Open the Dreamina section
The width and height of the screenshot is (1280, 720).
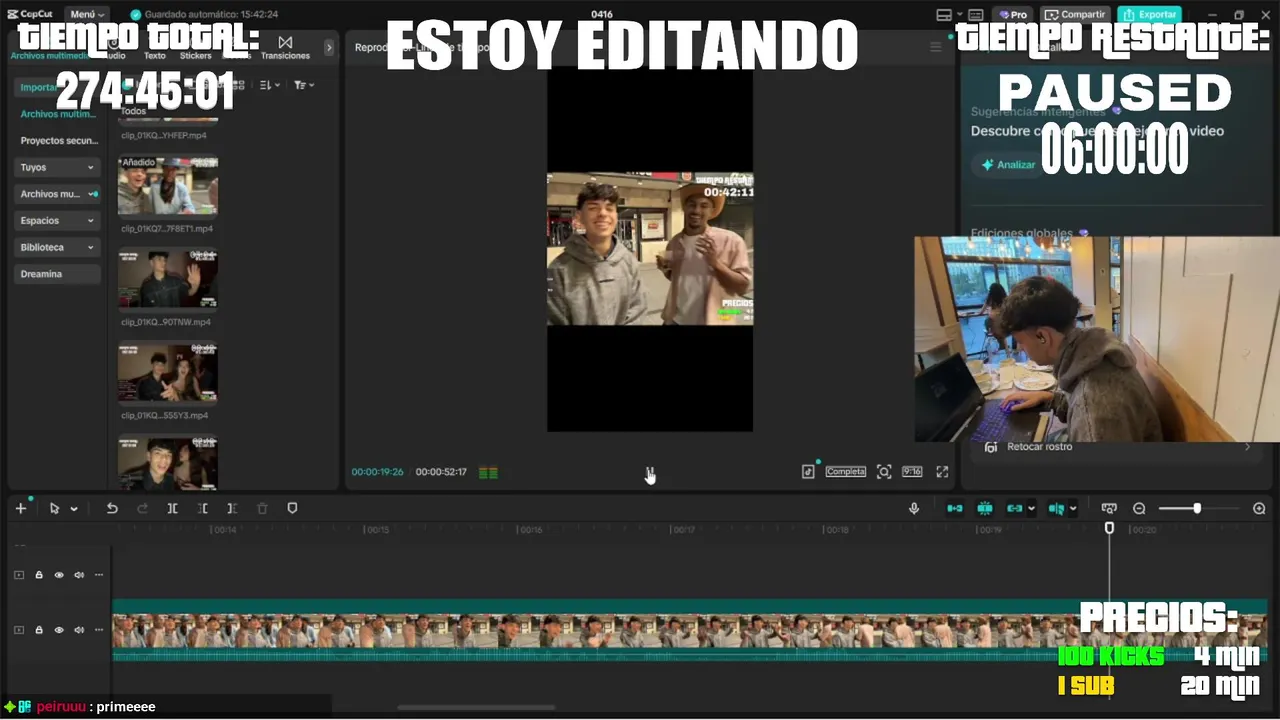click(57, 274)
